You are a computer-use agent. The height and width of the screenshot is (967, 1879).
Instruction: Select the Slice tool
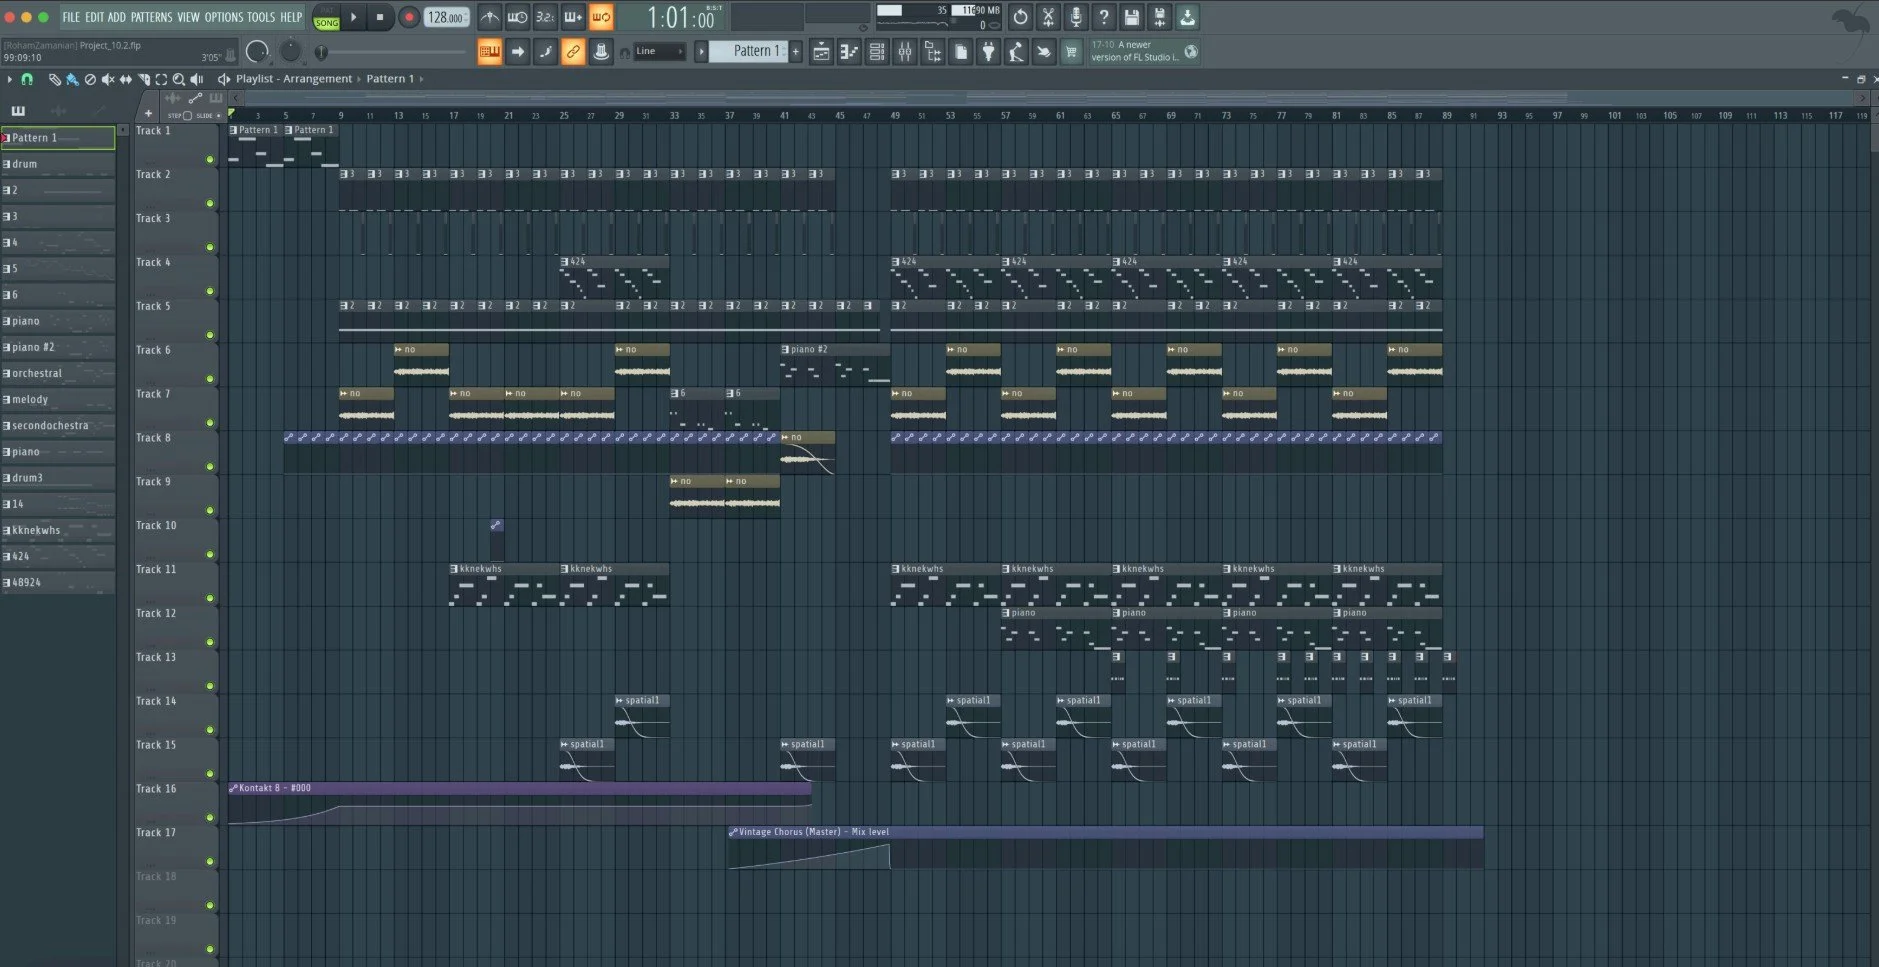pyautogui.click(x=143, y=79)
